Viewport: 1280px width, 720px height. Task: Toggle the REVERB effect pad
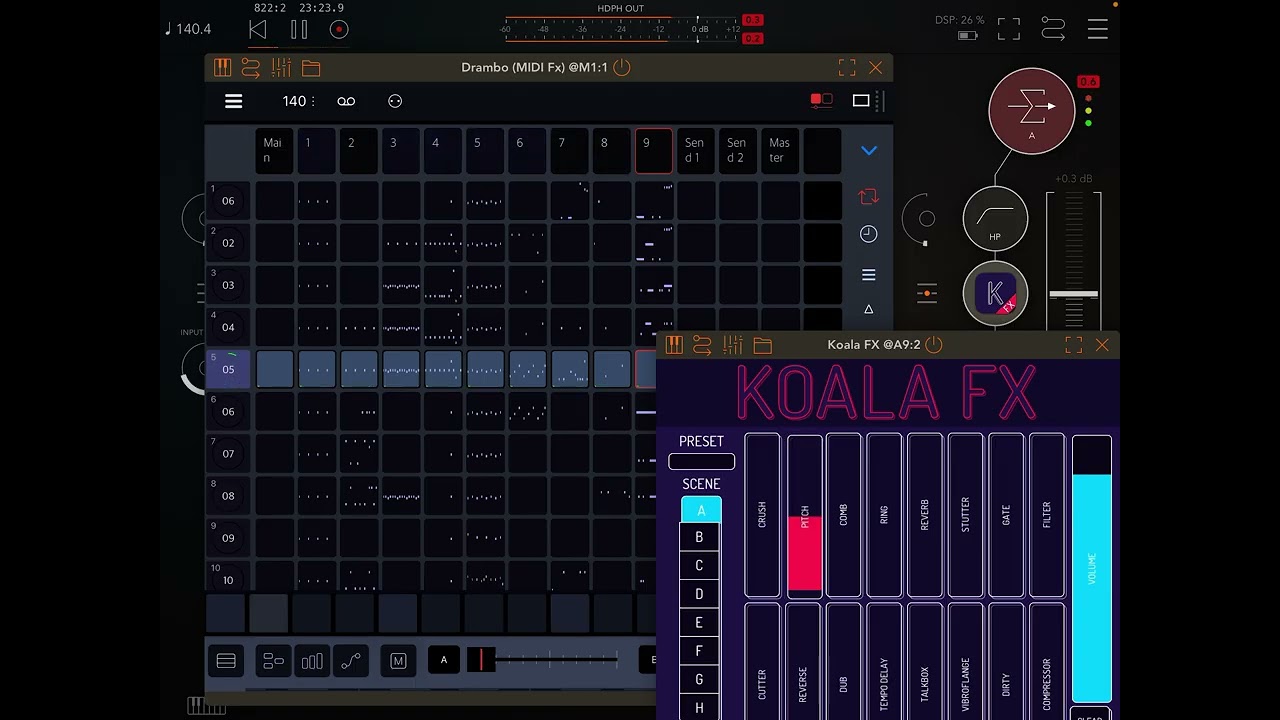(924, 516)
